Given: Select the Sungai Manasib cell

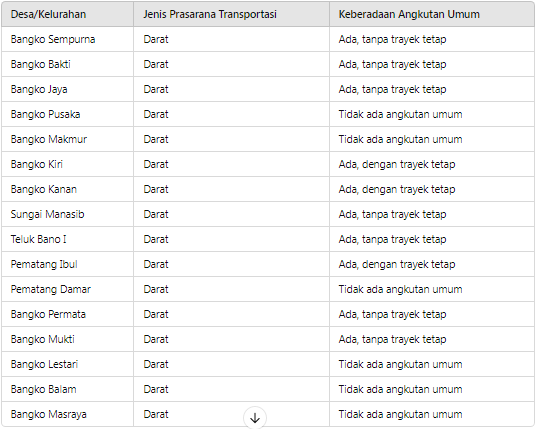Looking at the screenshot, I should 67,214.
